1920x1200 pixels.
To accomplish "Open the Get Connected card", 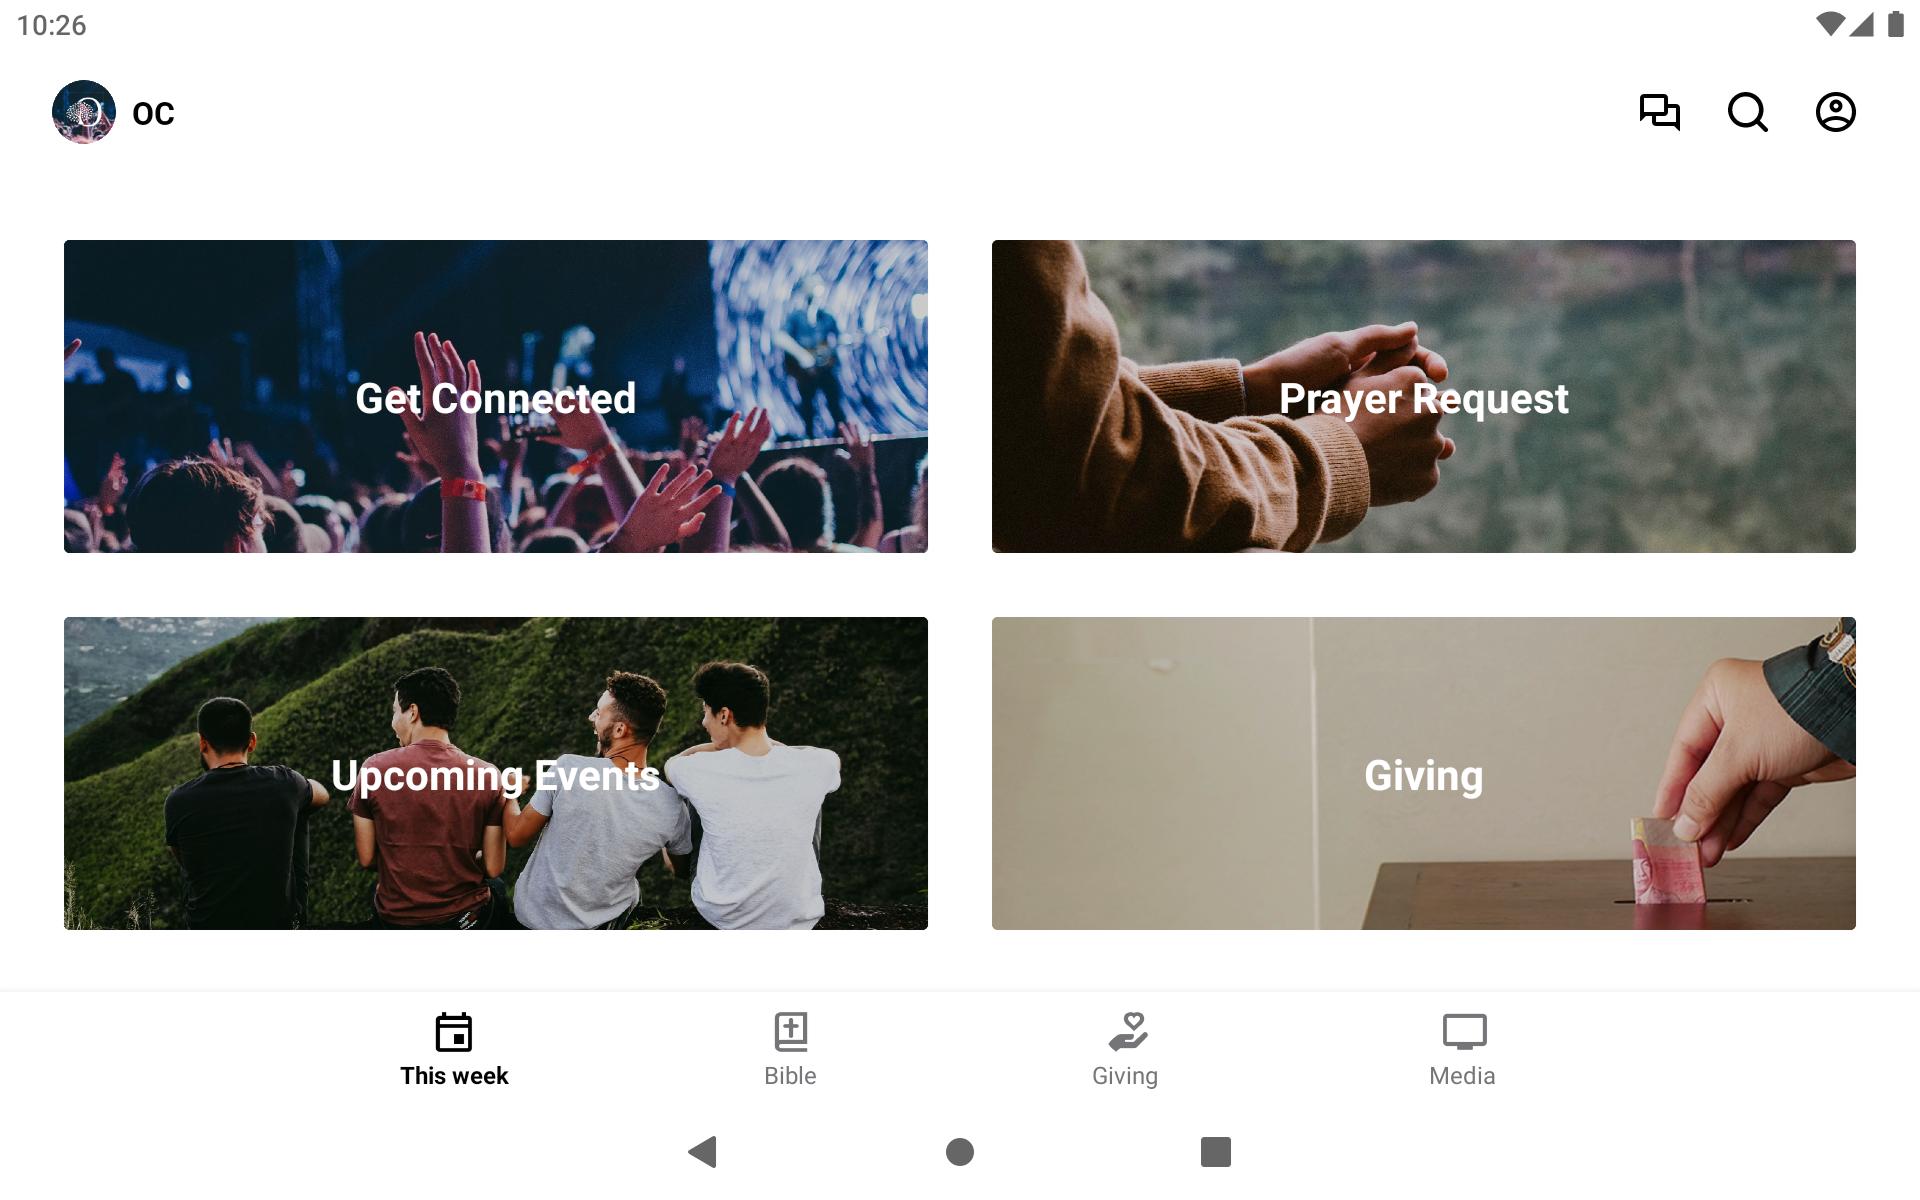I will [496, 396].
